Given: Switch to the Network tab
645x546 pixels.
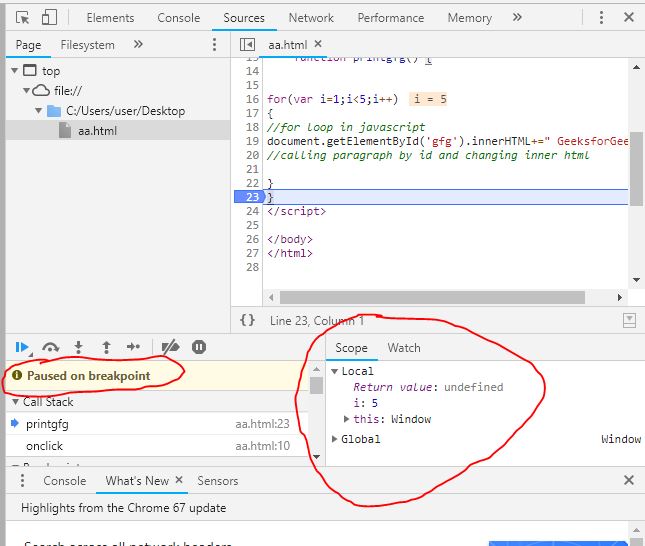Looking at the screenshot, I should (311, 18).
